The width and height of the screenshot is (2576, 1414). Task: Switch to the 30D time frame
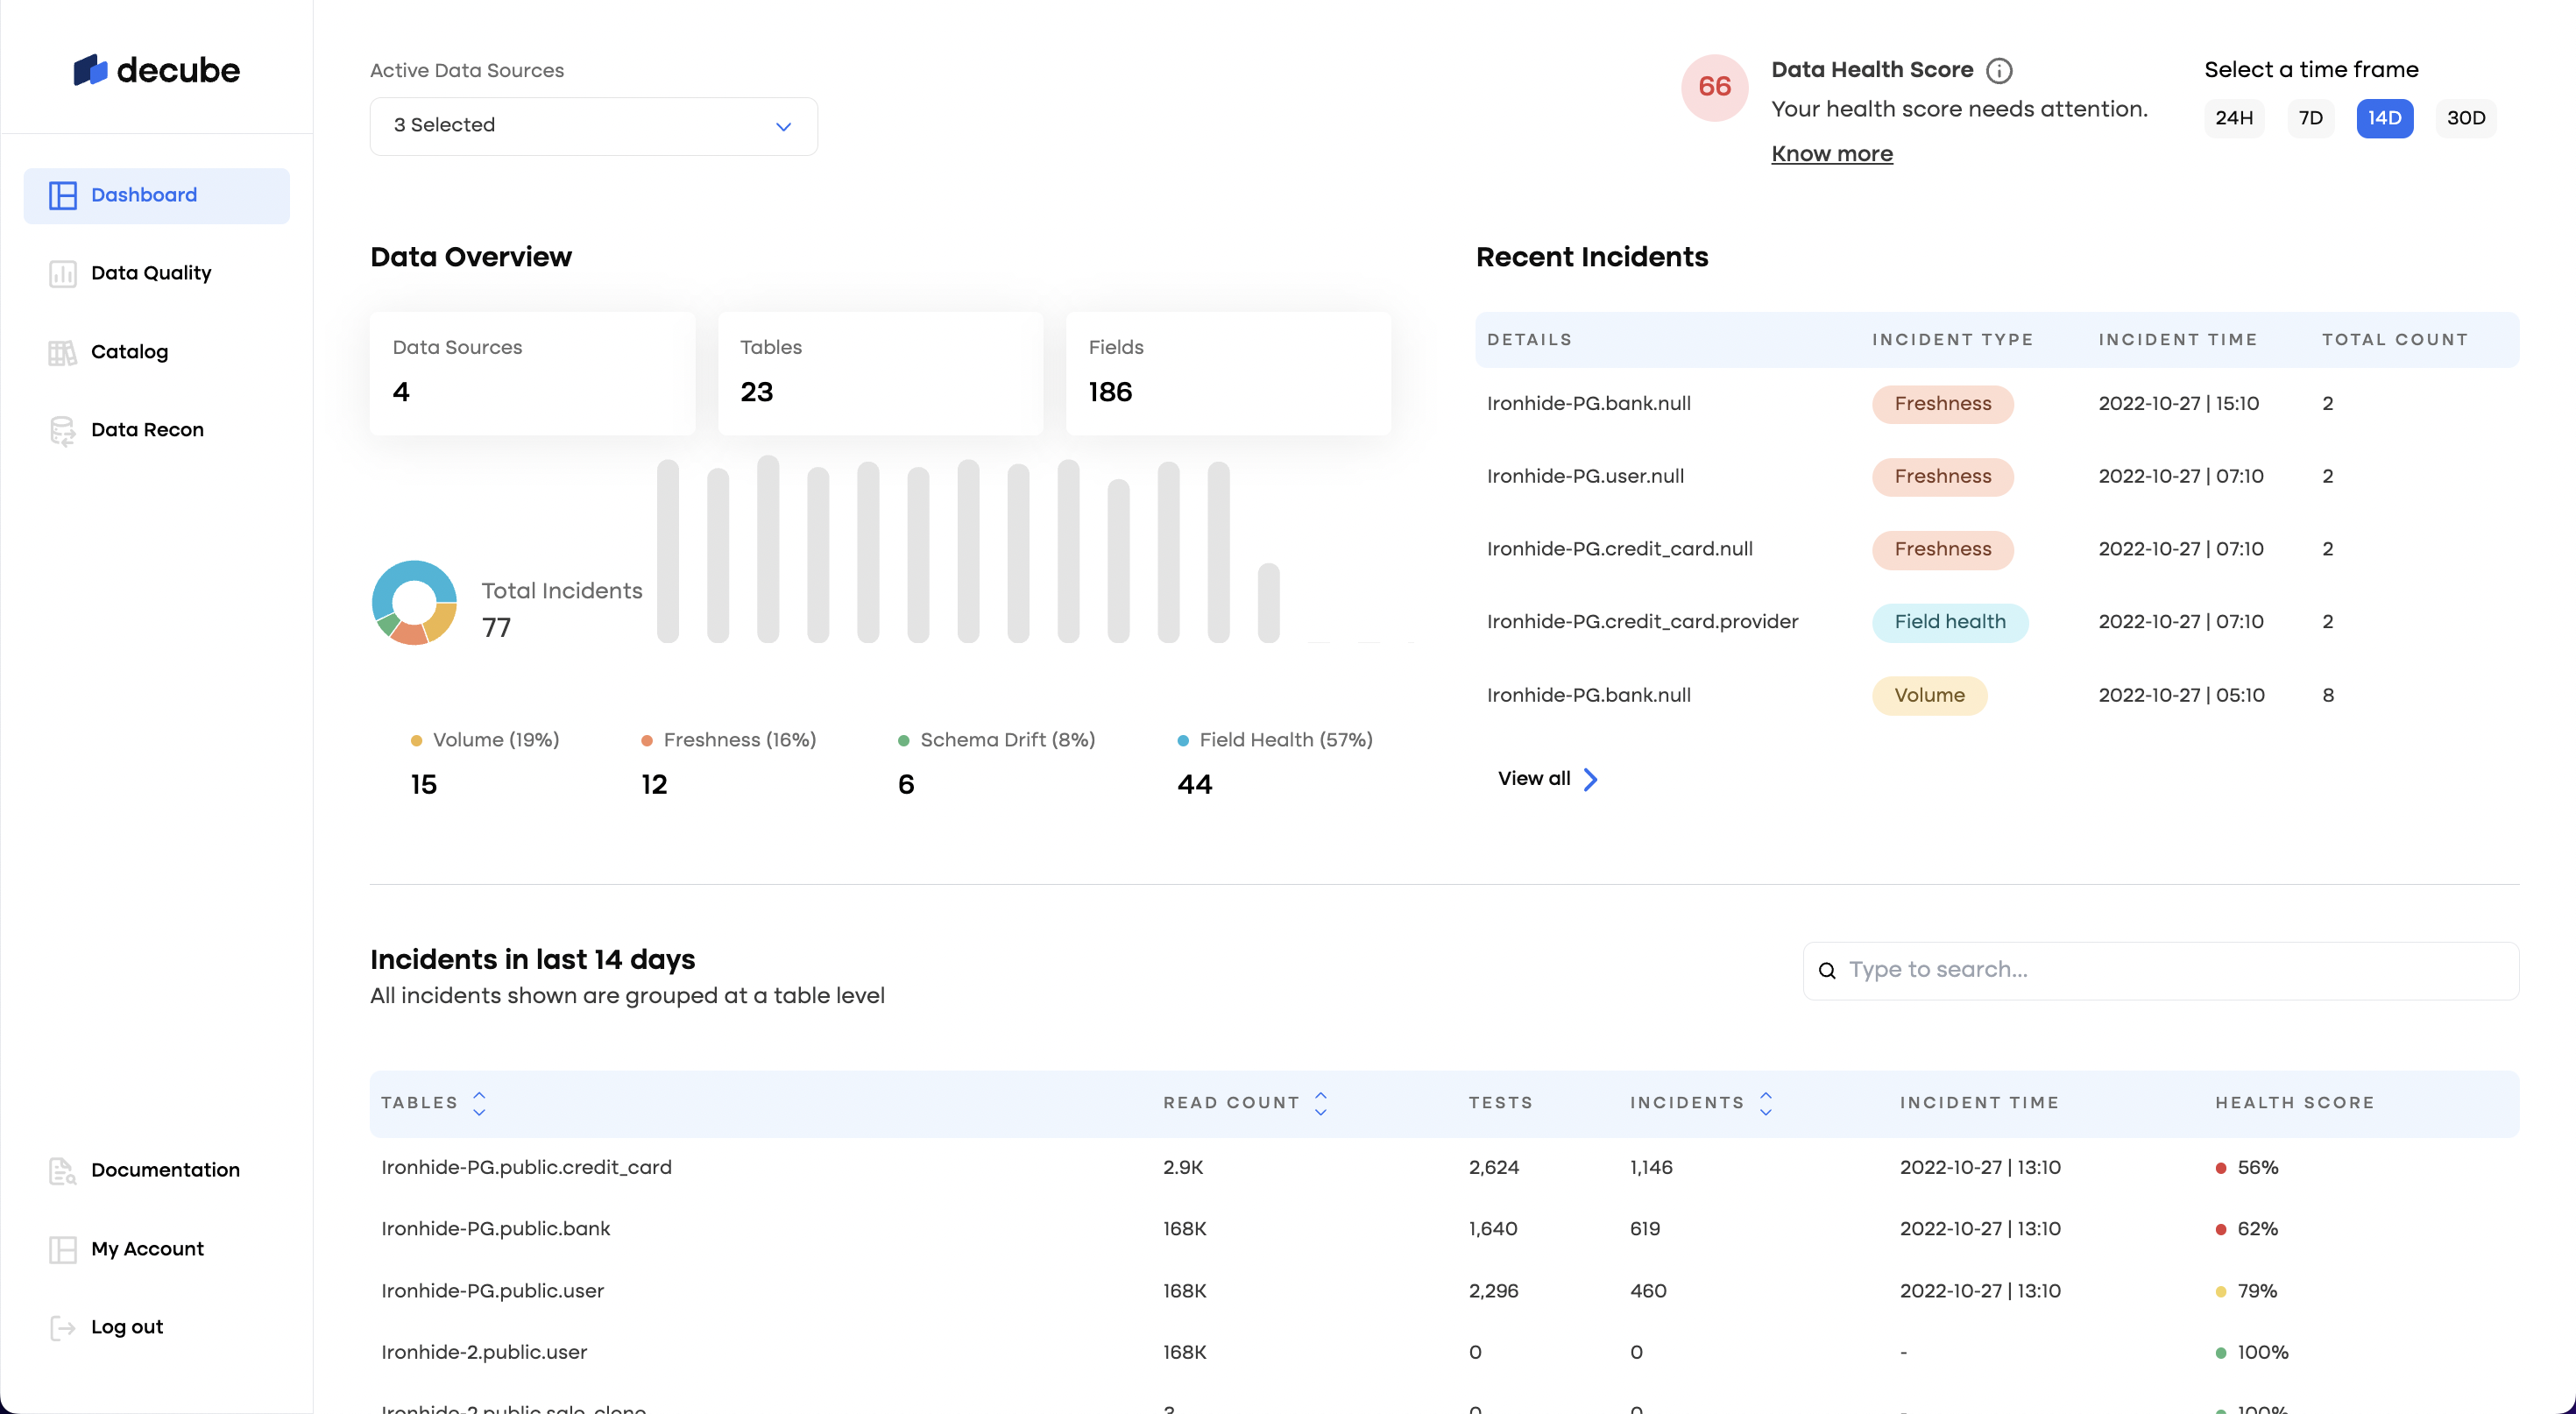(2465, 118)
